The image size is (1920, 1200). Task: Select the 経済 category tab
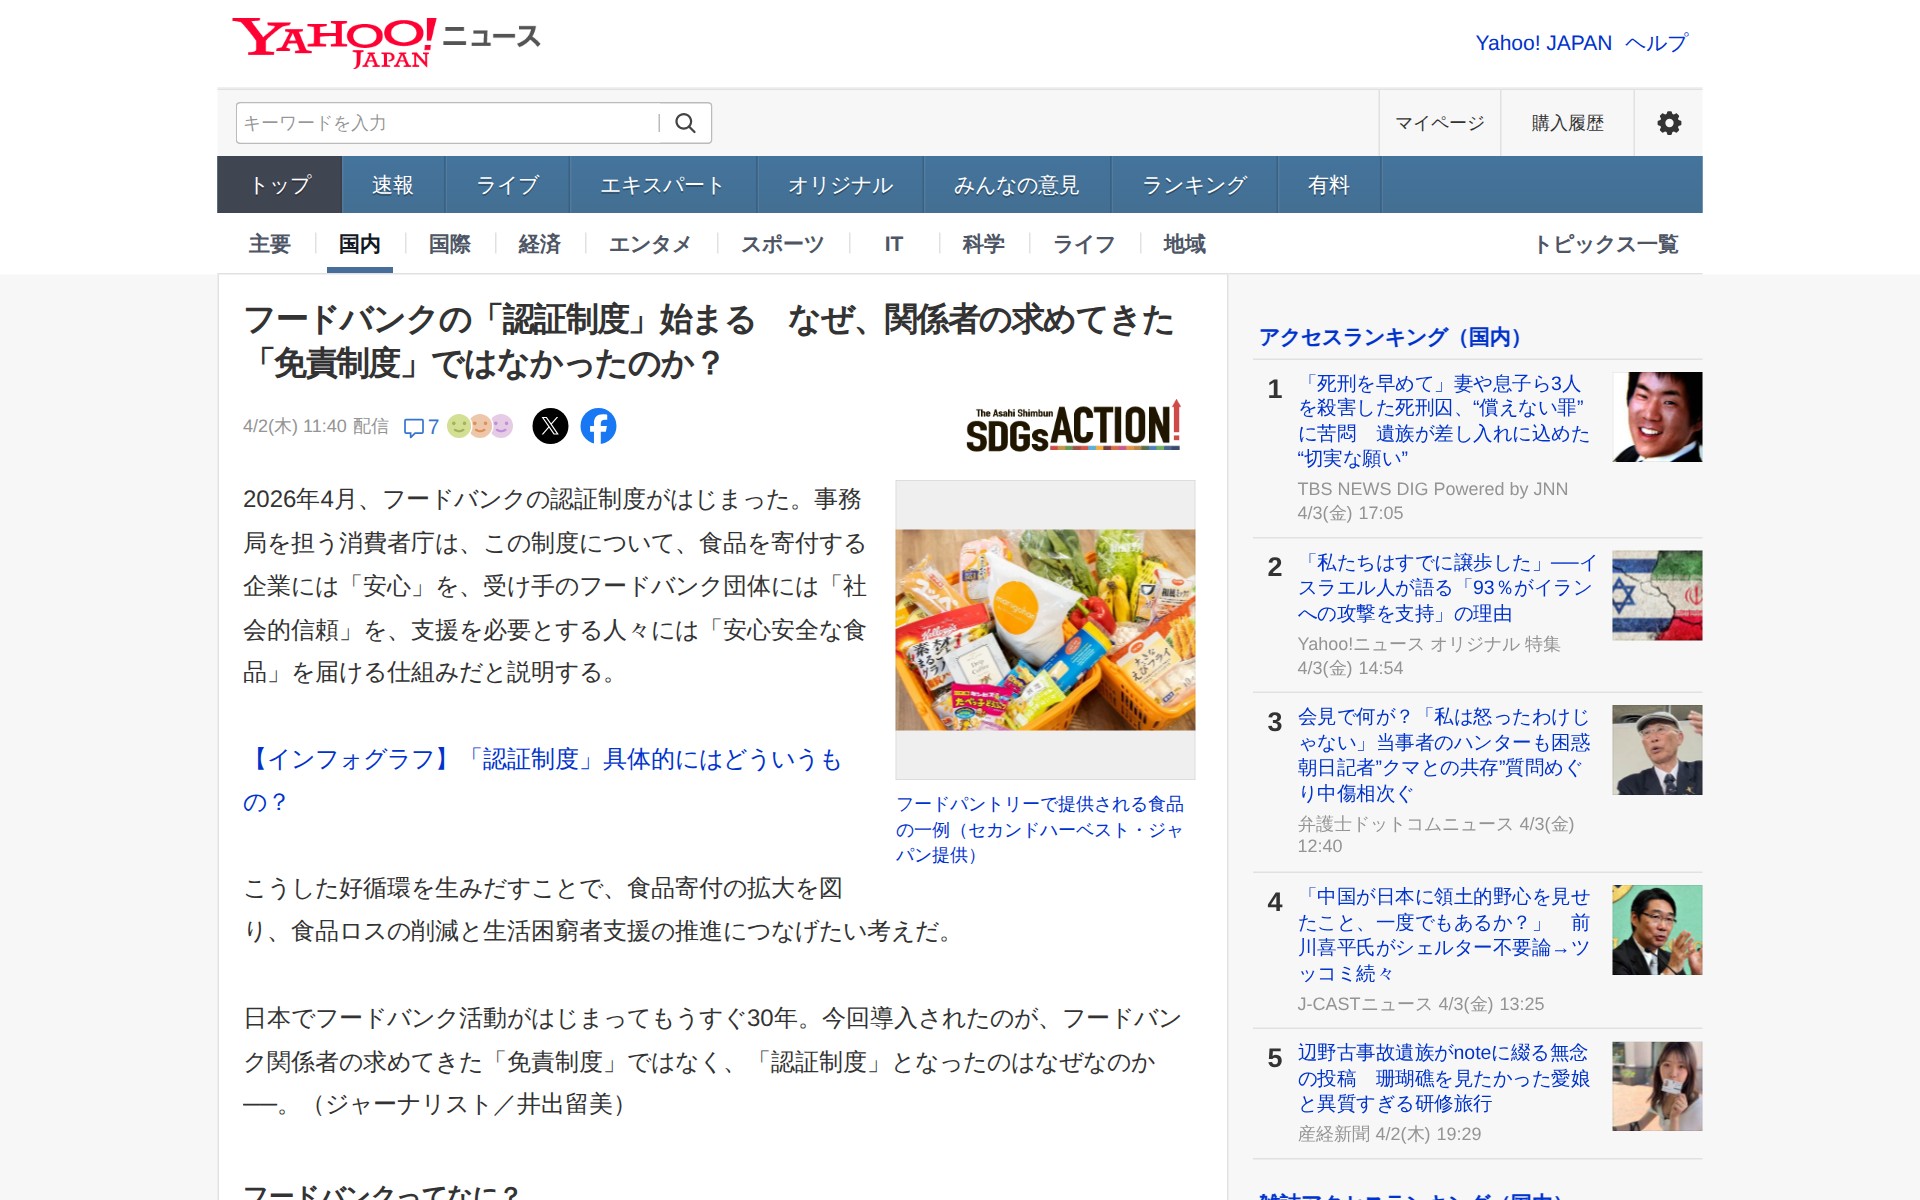[539, 244]
